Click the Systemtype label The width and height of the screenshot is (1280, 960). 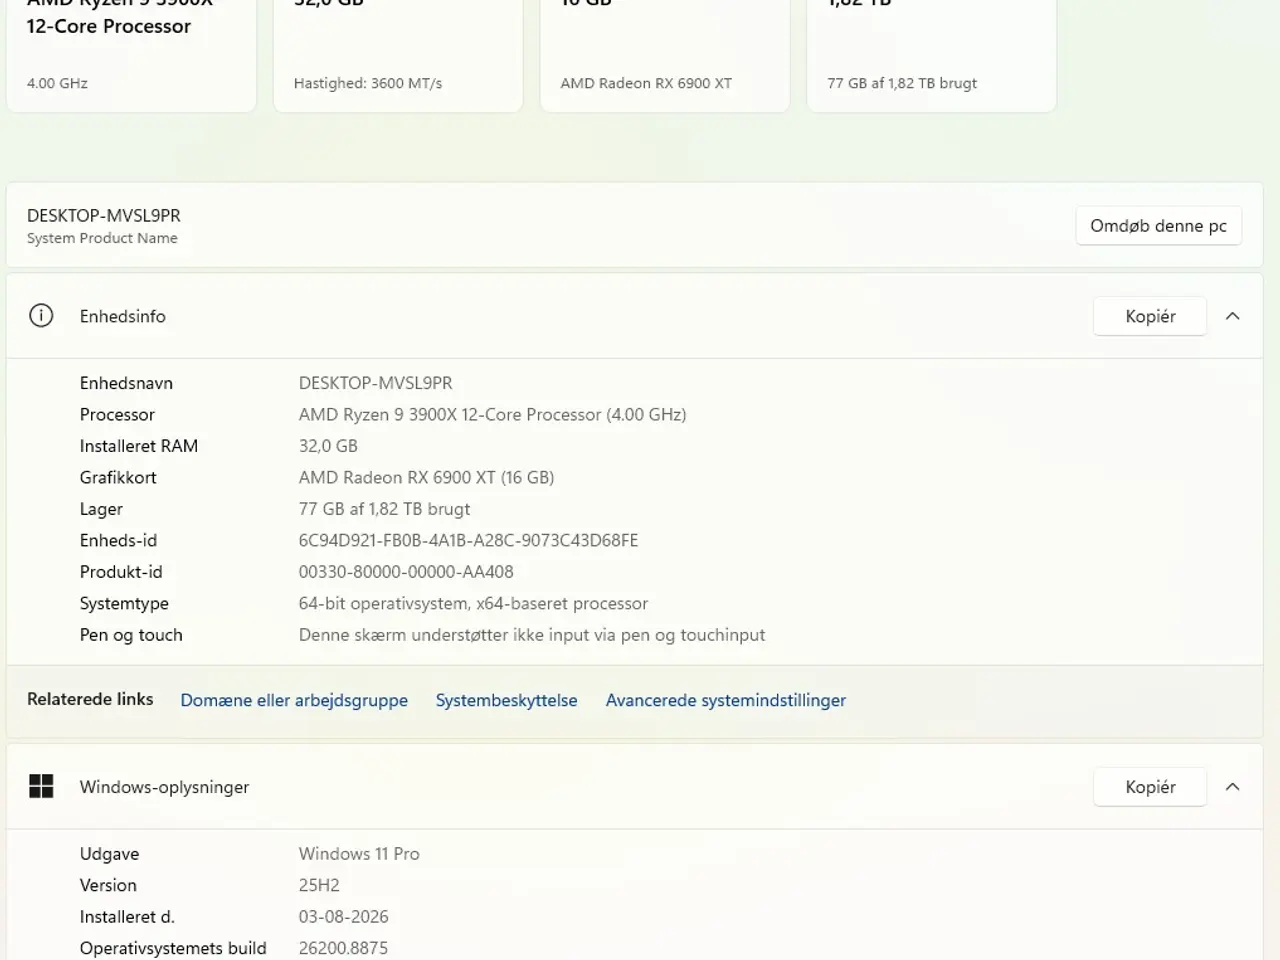click(x=124, y=603)
